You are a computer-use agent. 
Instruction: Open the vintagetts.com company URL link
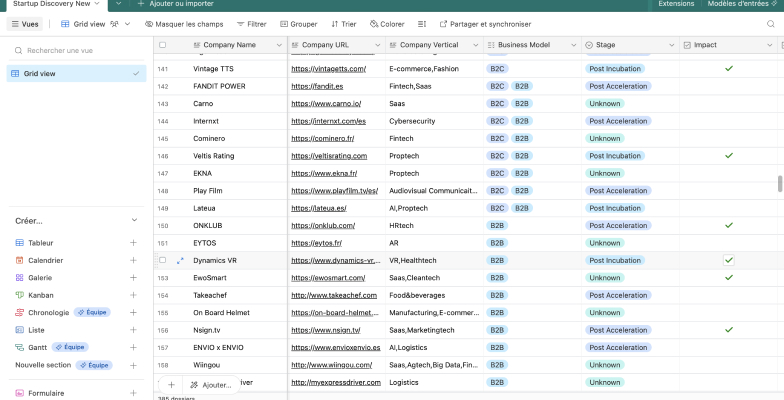pos(329,69)
